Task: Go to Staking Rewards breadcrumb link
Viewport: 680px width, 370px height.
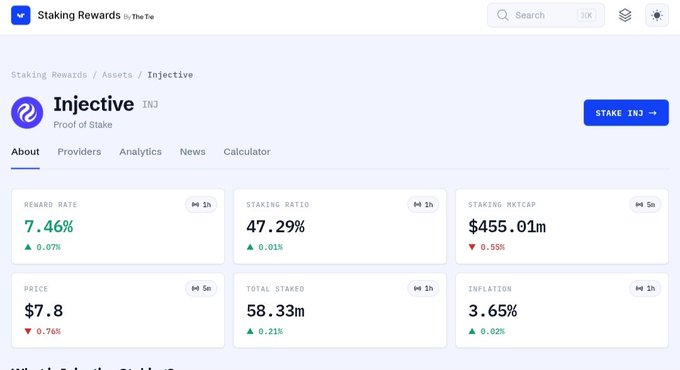Action: tap(49, 75)
